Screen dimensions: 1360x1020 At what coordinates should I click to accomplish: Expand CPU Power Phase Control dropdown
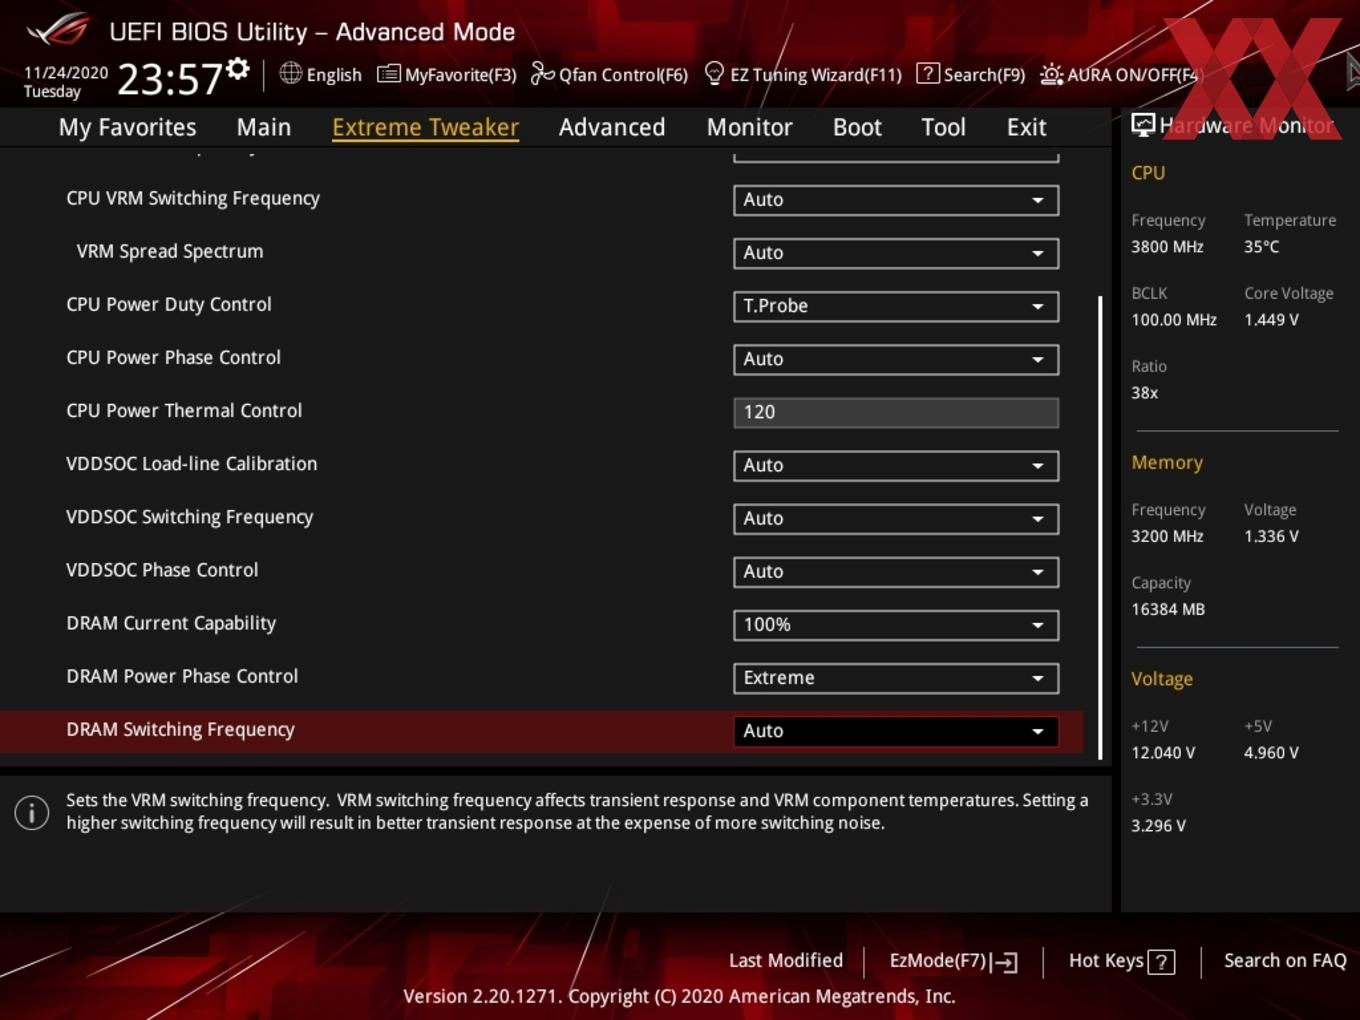[x=896, y=359]
